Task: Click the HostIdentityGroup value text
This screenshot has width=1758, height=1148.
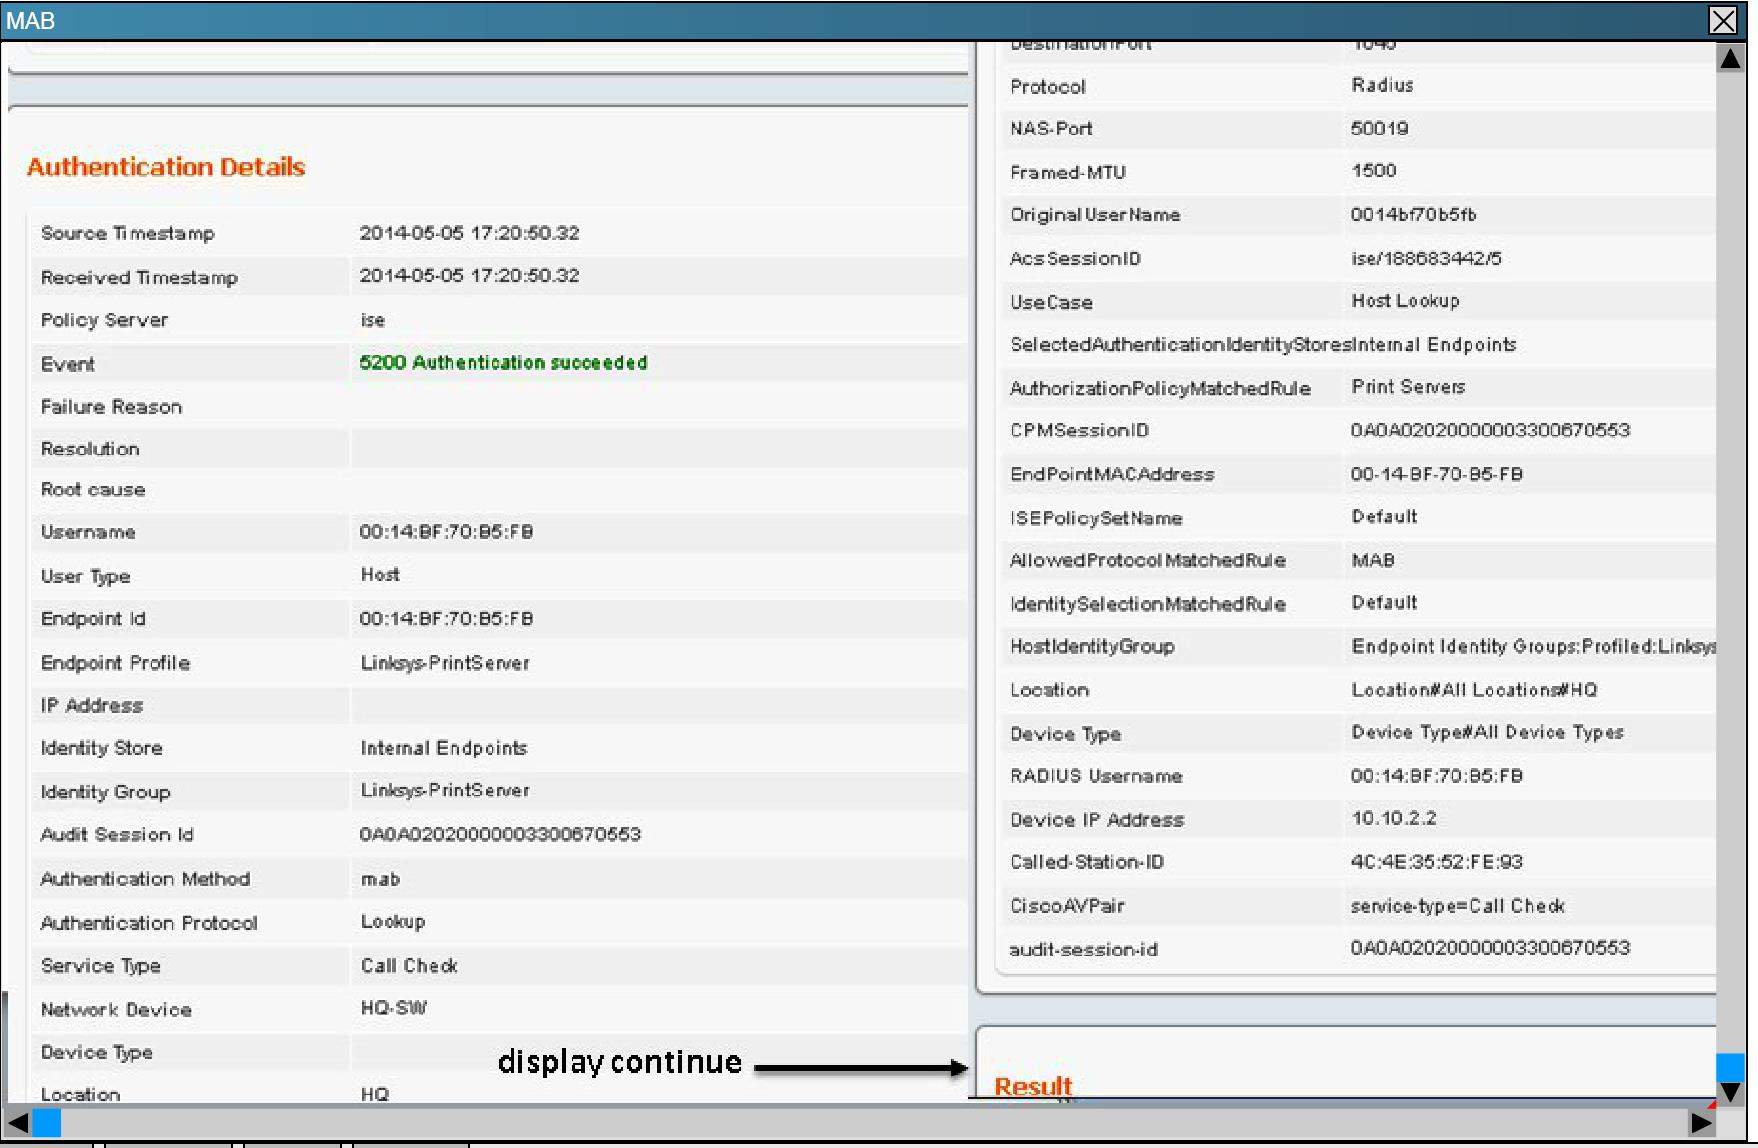Action: click(x=1532, y=647)
